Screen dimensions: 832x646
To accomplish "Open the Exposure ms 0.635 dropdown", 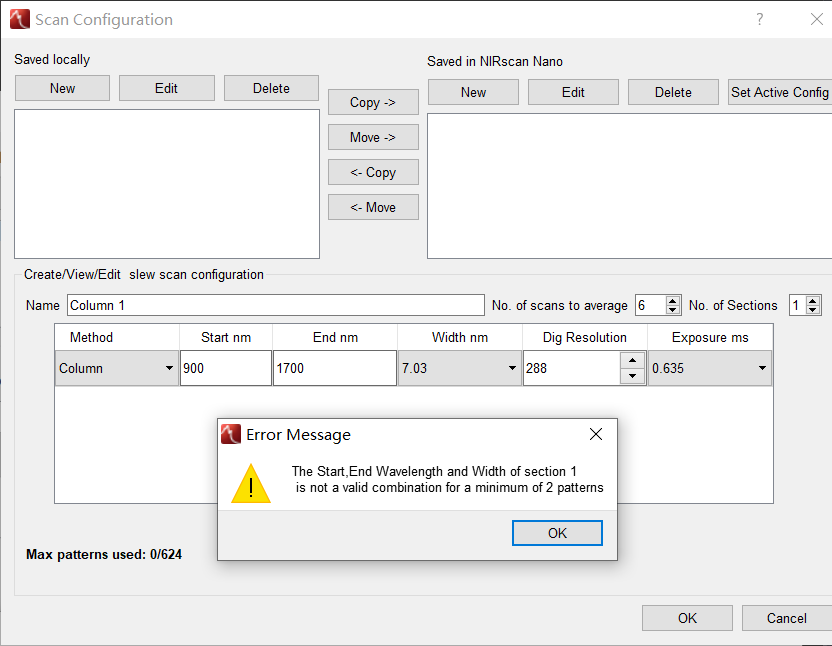I will pyautogui.click(x=762, y=369).
